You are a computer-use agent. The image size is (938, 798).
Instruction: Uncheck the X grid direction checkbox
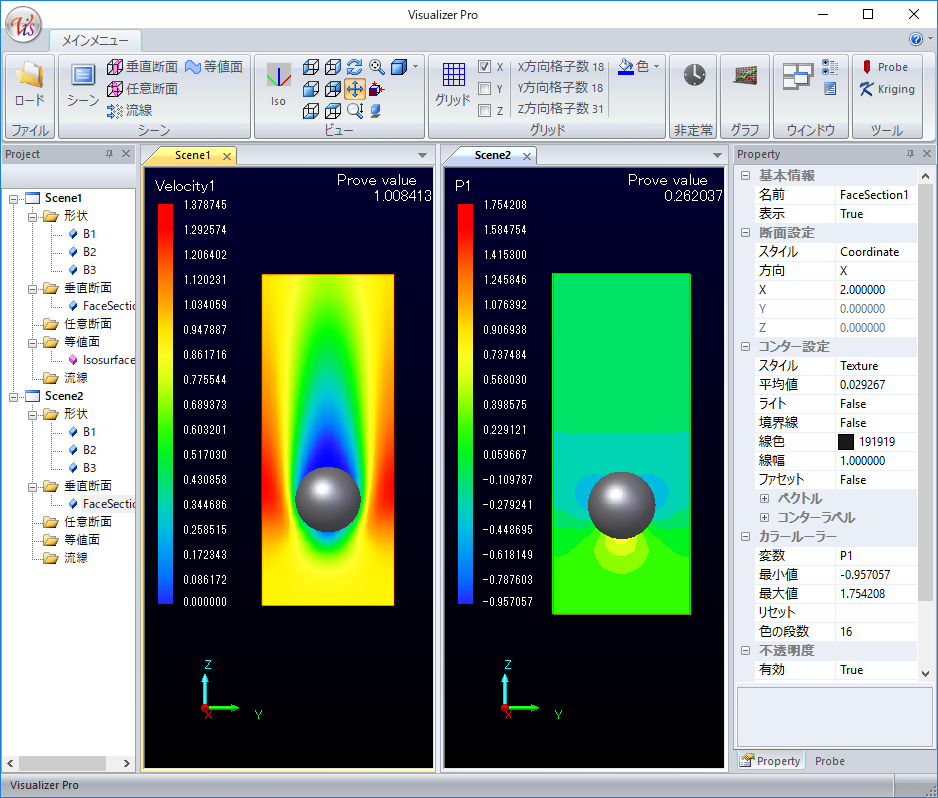485,67
